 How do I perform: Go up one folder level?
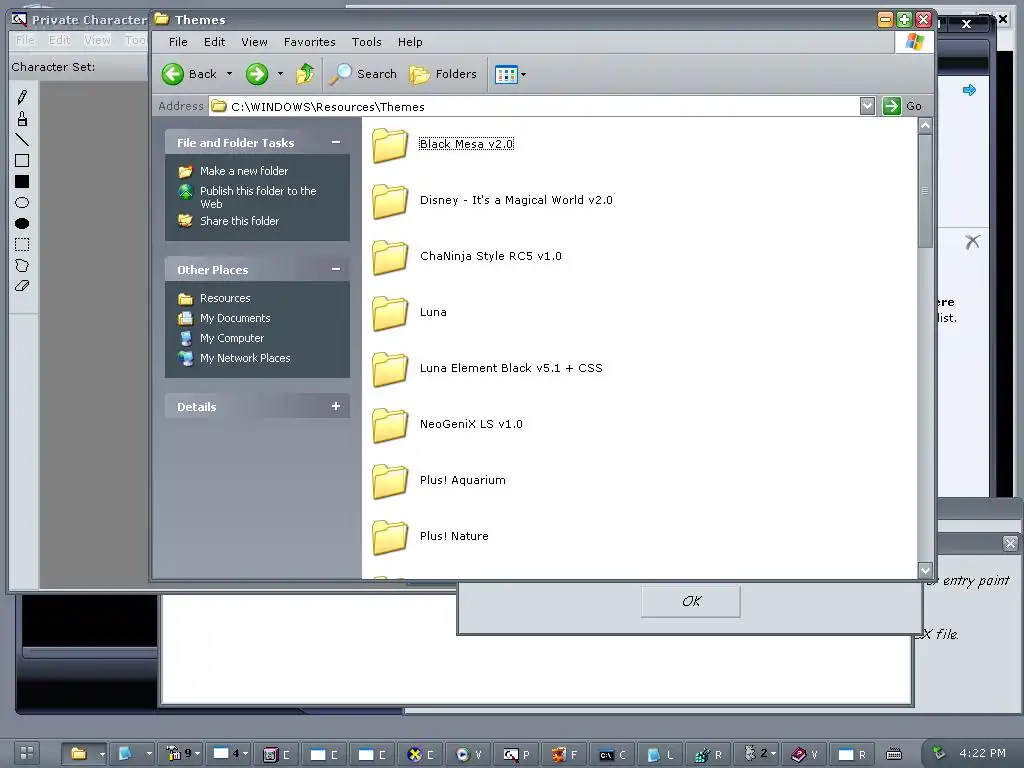305,74
